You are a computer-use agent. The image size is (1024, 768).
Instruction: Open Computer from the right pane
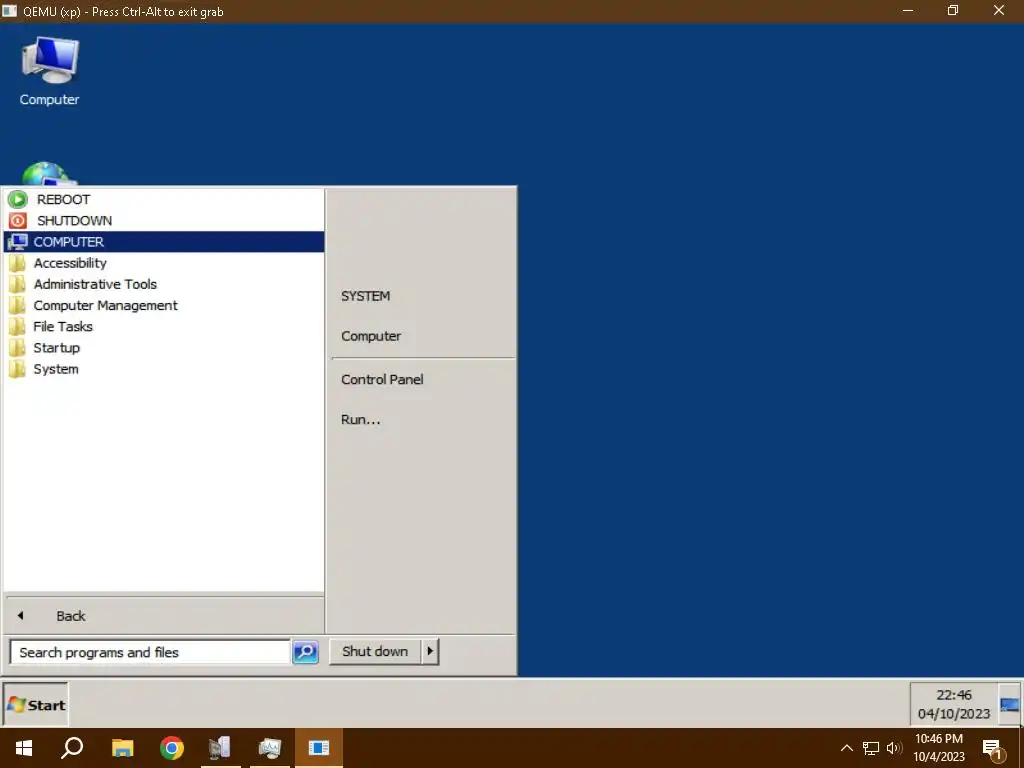click(x=371, y=336)
